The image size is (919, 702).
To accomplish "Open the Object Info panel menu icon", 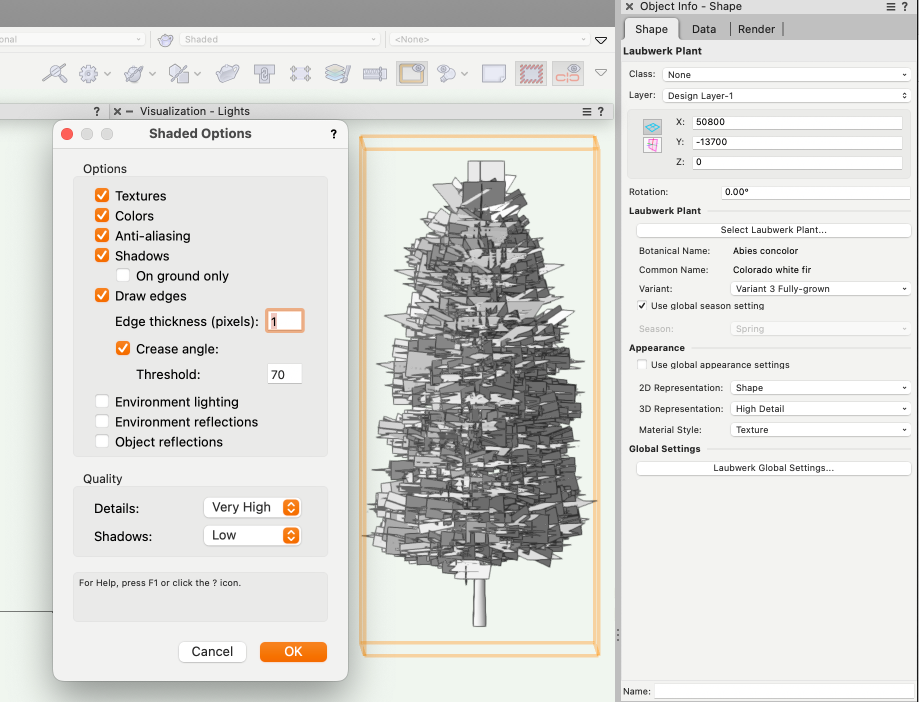I will [890, 7].
